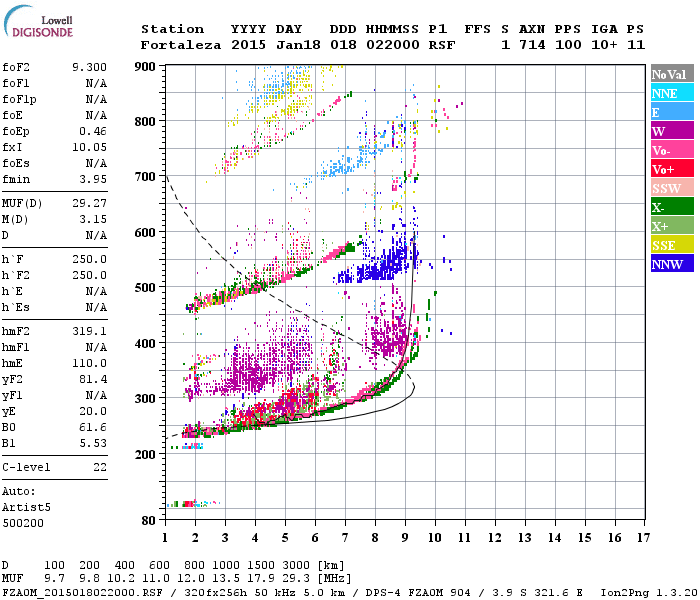Select the X+ light green swatch

pos(672,225)
